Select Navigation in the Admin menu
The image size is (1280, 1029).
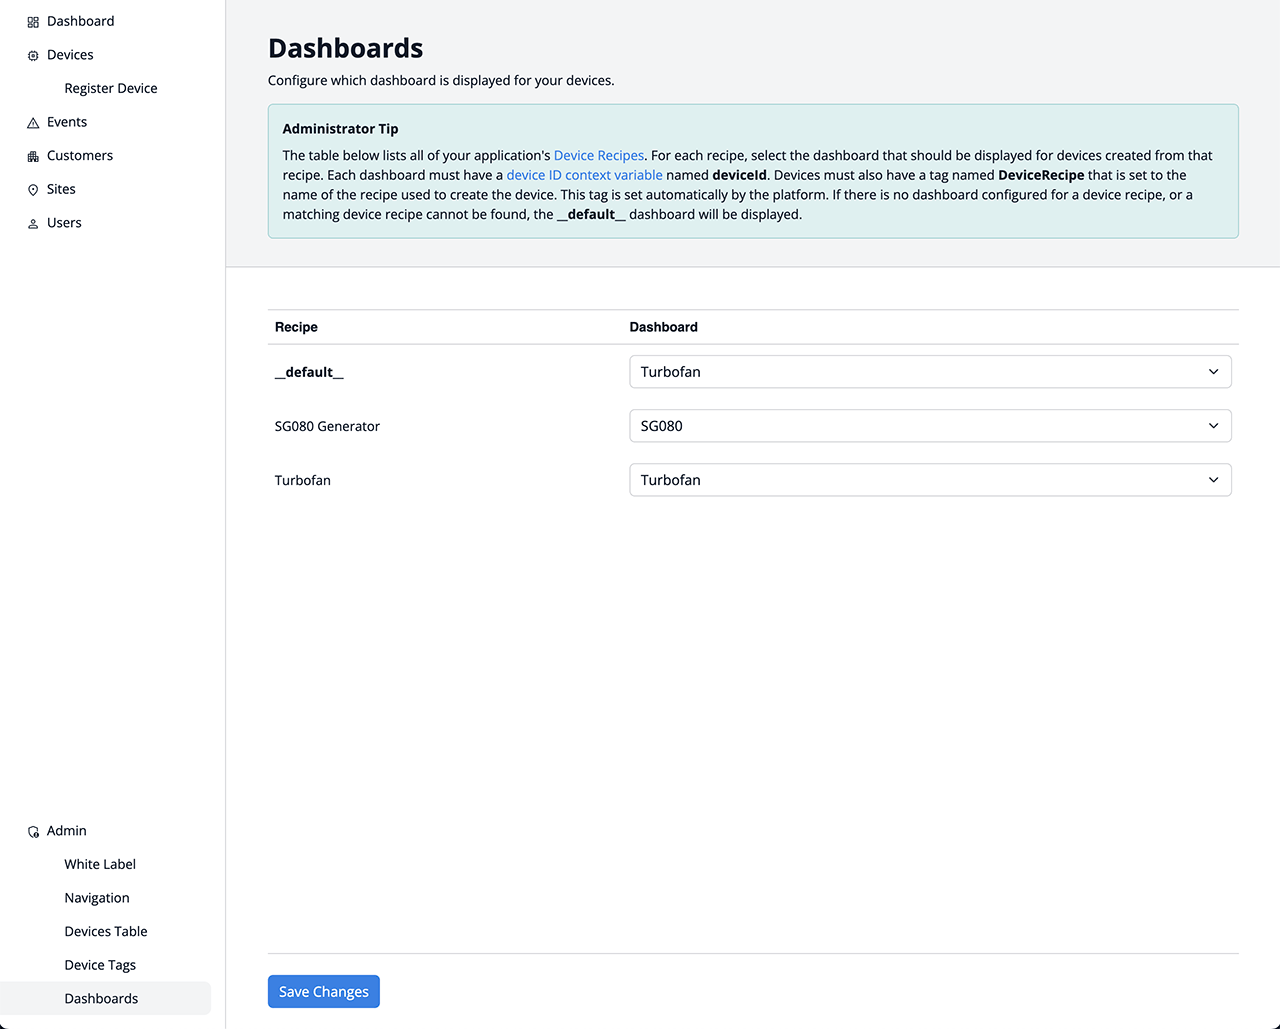[x=97, y=898]
